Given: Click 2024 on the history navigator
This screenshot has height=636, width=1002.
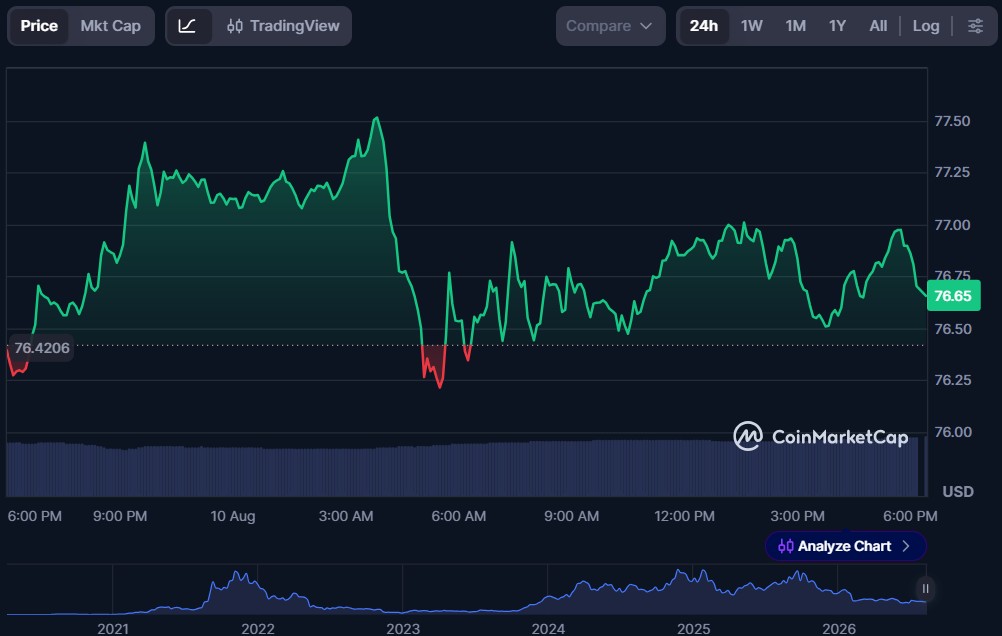Looking at the screenshot, I should (548, 629).
